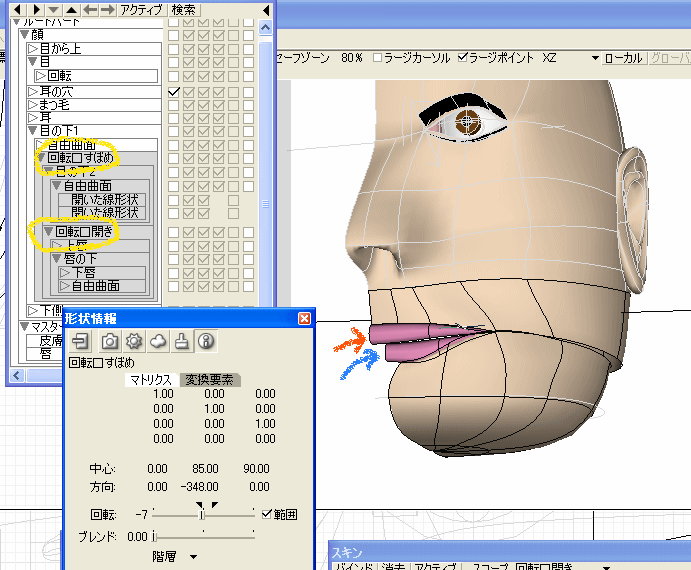Switch to the 変換要素 tab
This screenshot has height=570, width=691.
(x=208, y=380)
